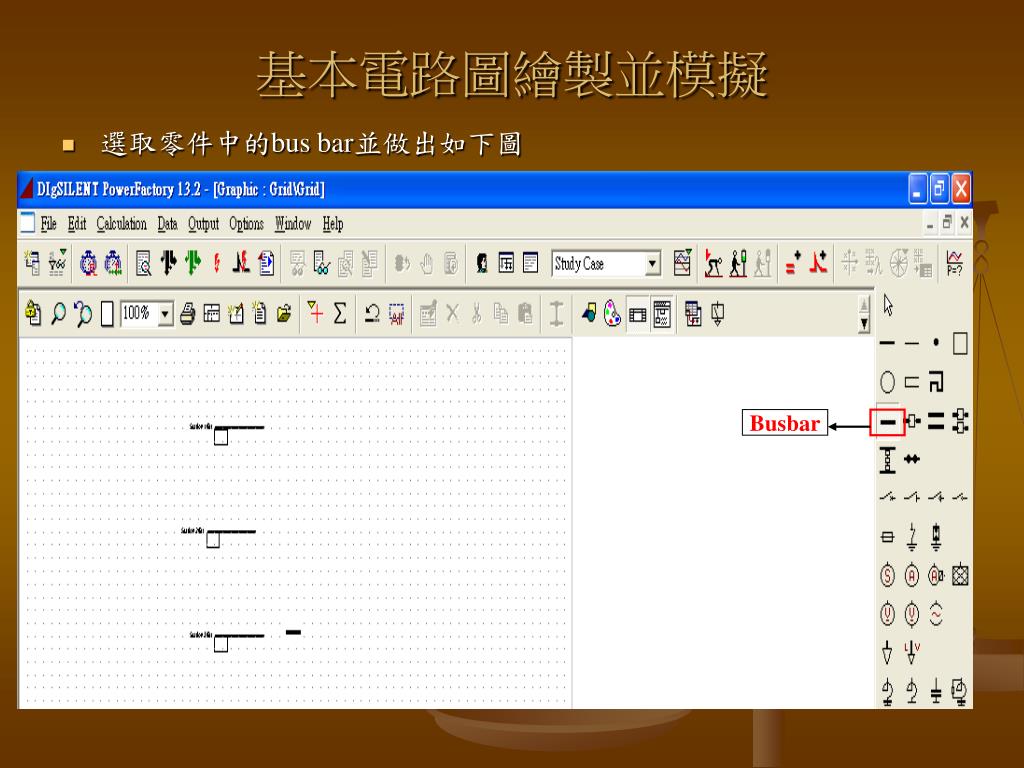The width and height of the screenshot is (1024, 768).
Task: Click the rebuild/undo arrow icon
Action: [x=372, y=314]
